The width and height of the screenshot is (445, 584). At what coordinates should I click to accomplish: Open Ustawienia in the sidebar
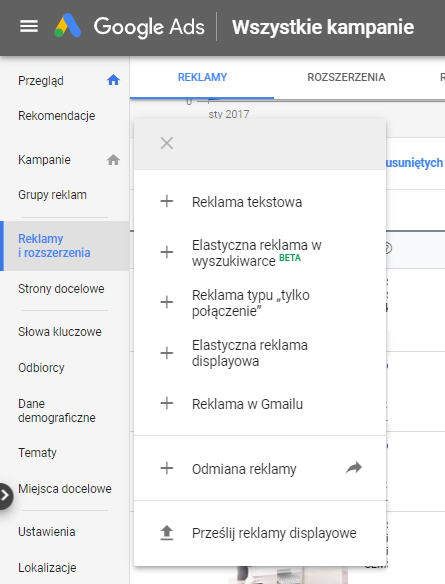[x=47, y=531]
